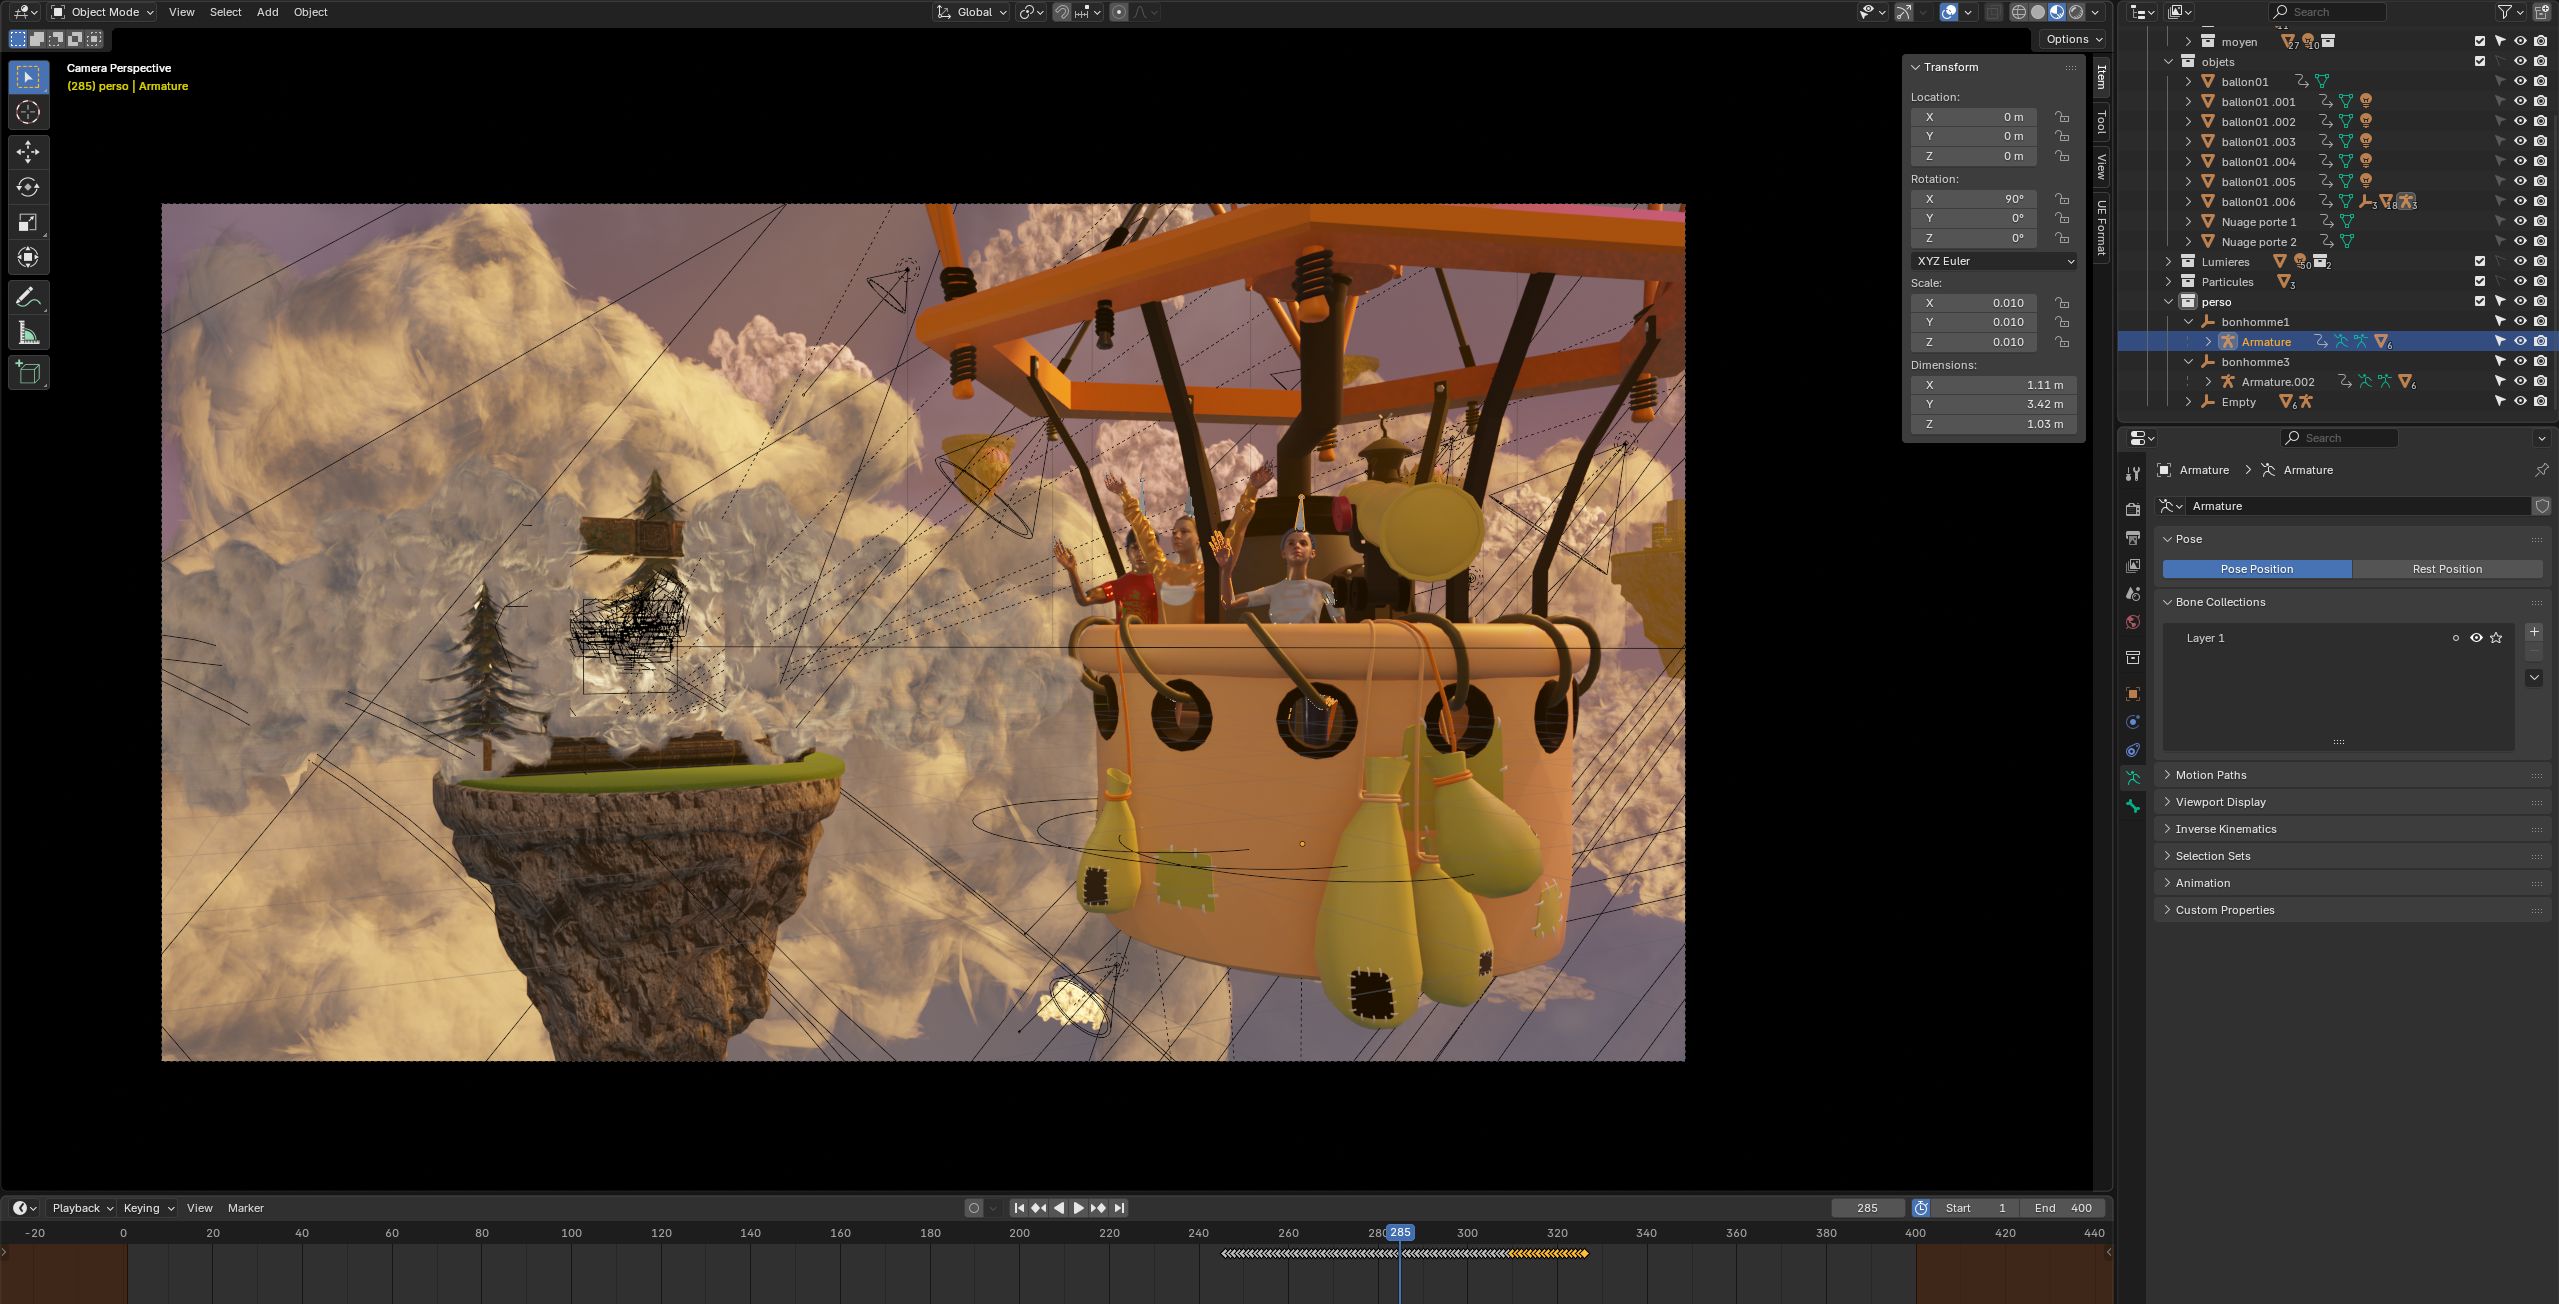This screenshot has height=1304, width=2559.
Task: Select the Annotate tool
Action: point(28,298)
